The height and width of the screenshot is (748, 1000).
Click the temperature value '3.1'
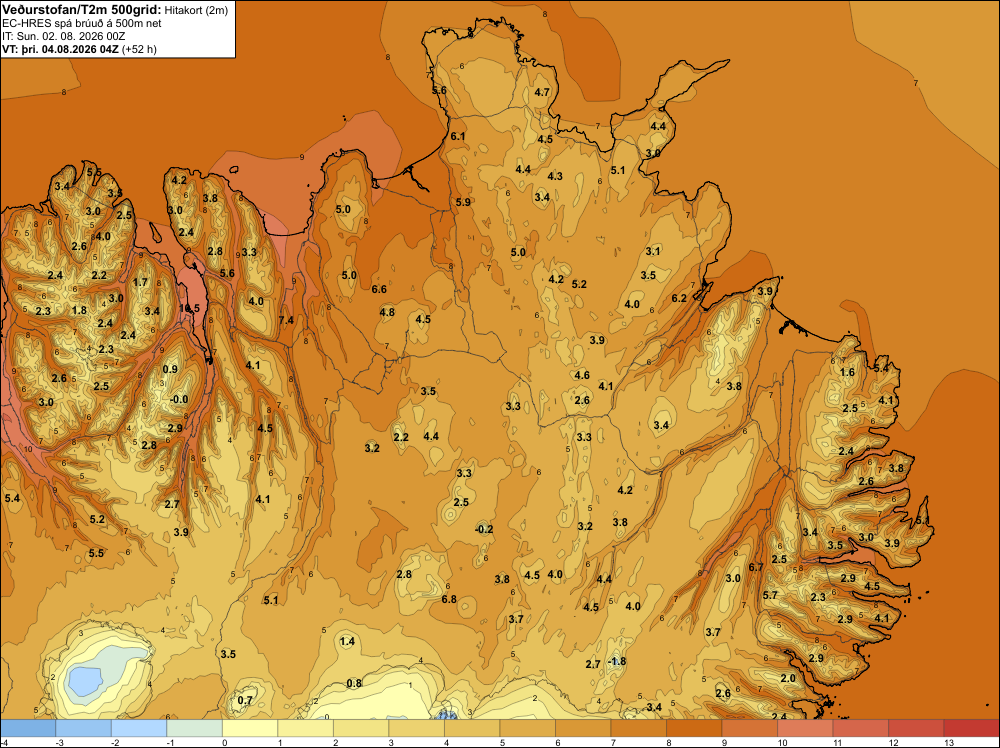click(652, 251)
